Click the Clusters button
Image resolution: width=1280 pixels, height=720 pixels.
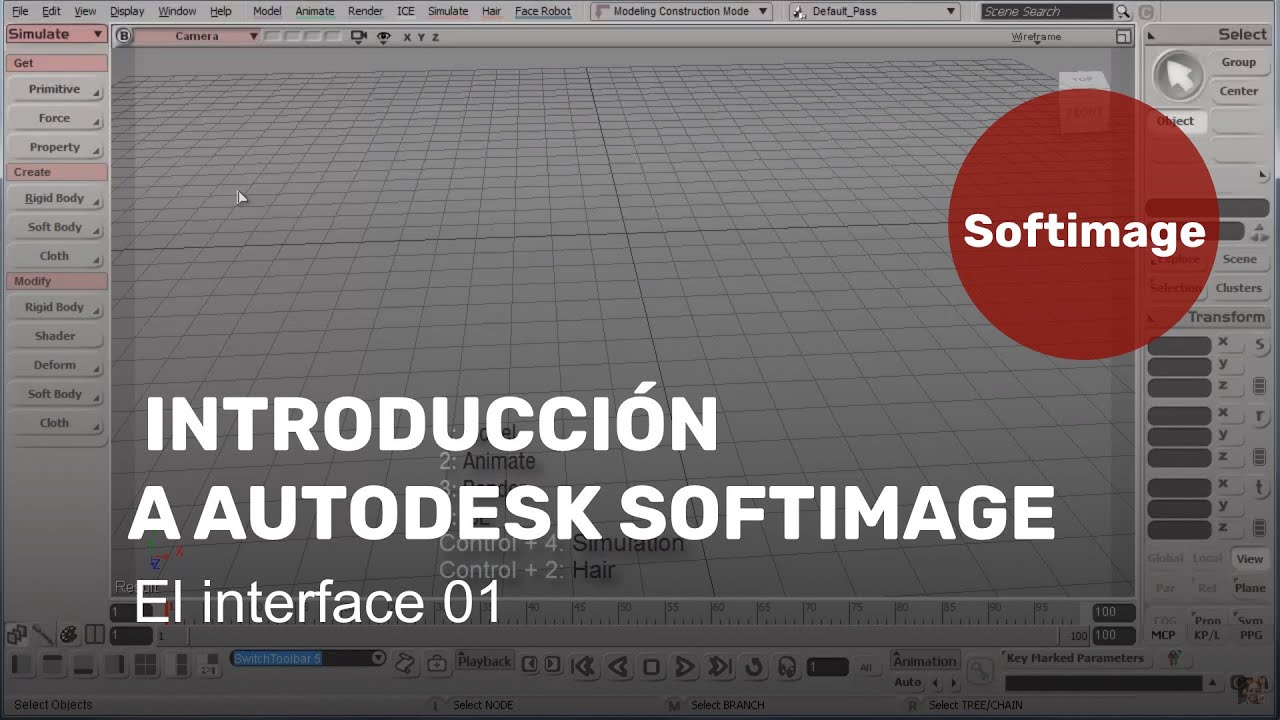point(1239,288)
